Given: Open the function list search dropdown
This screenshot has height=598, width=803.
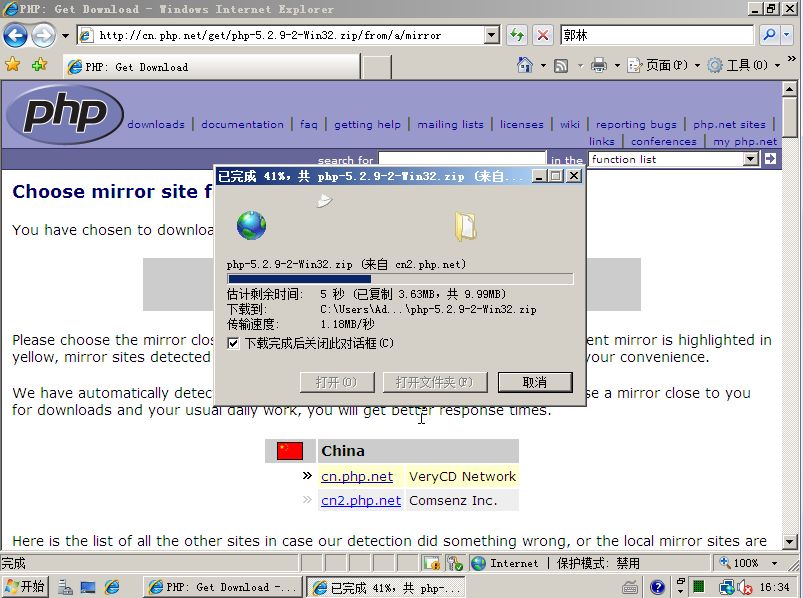Looking at the screenshot, I should click(673, 159).
